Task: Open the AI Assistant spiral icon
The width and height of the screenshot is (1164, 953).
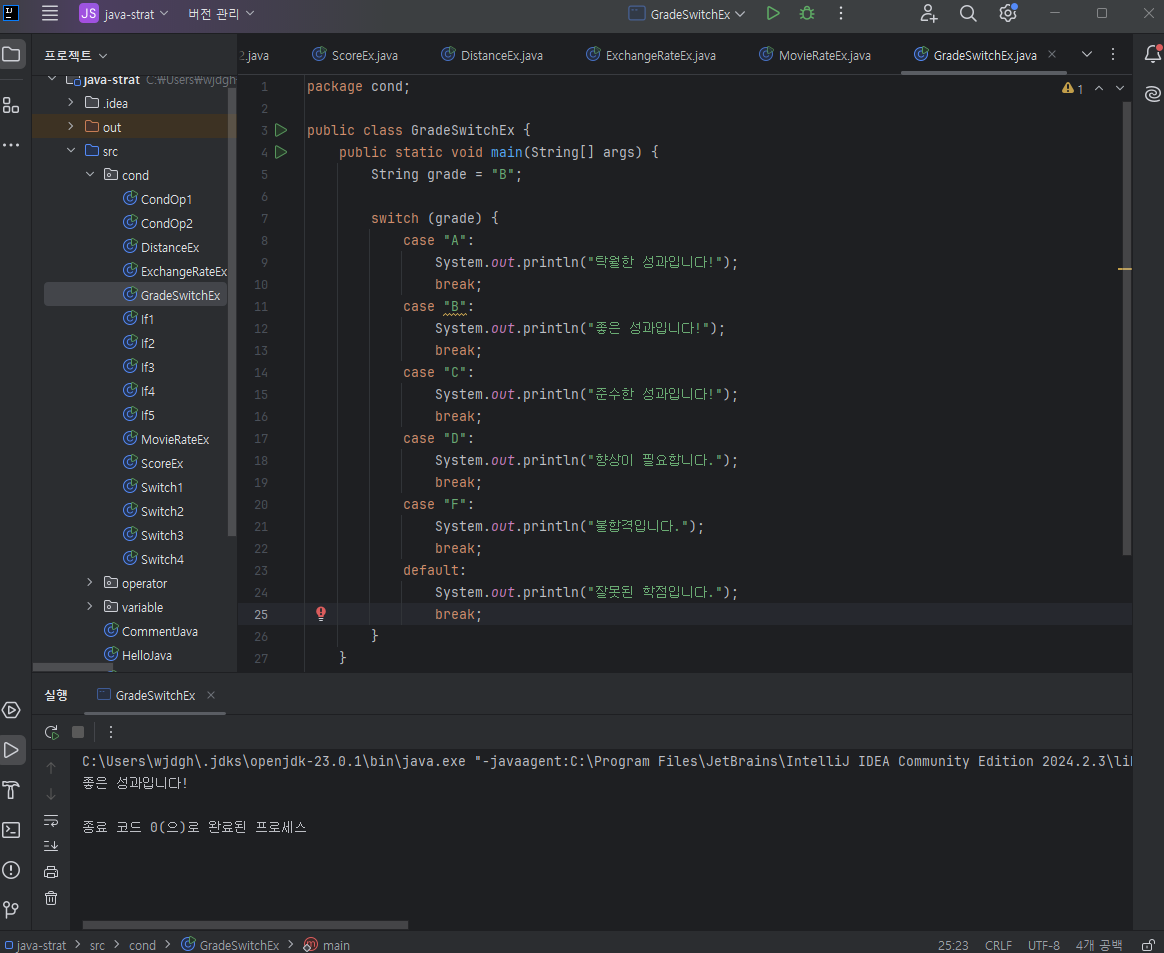Action: click(1152, 94)
